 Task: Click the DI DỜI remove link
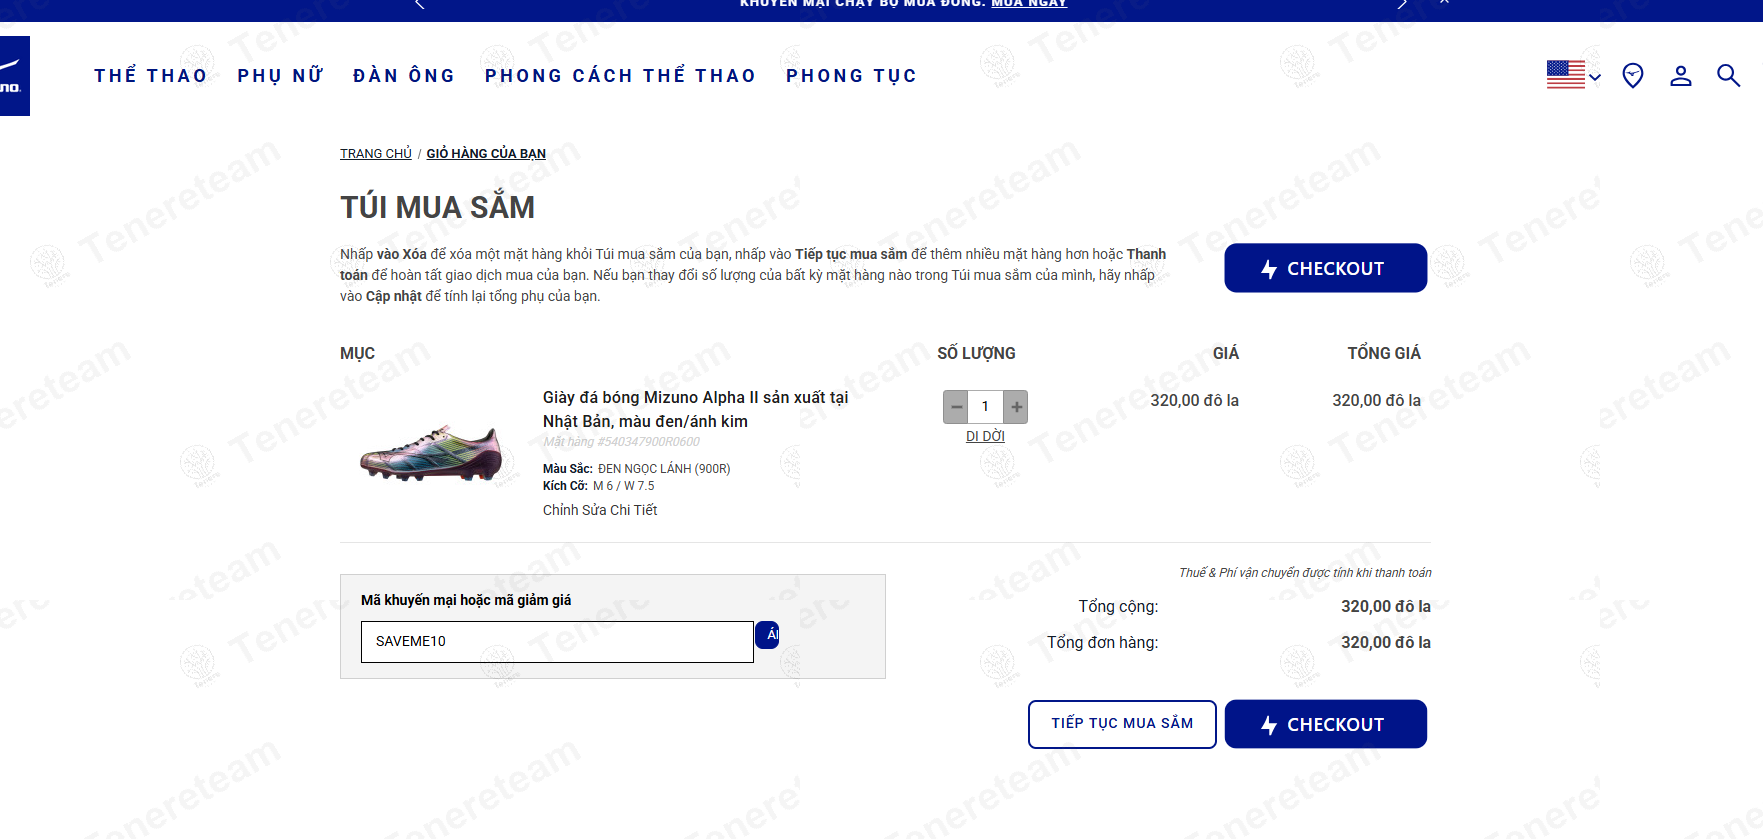pyautogui.click(x=985, y=436)
